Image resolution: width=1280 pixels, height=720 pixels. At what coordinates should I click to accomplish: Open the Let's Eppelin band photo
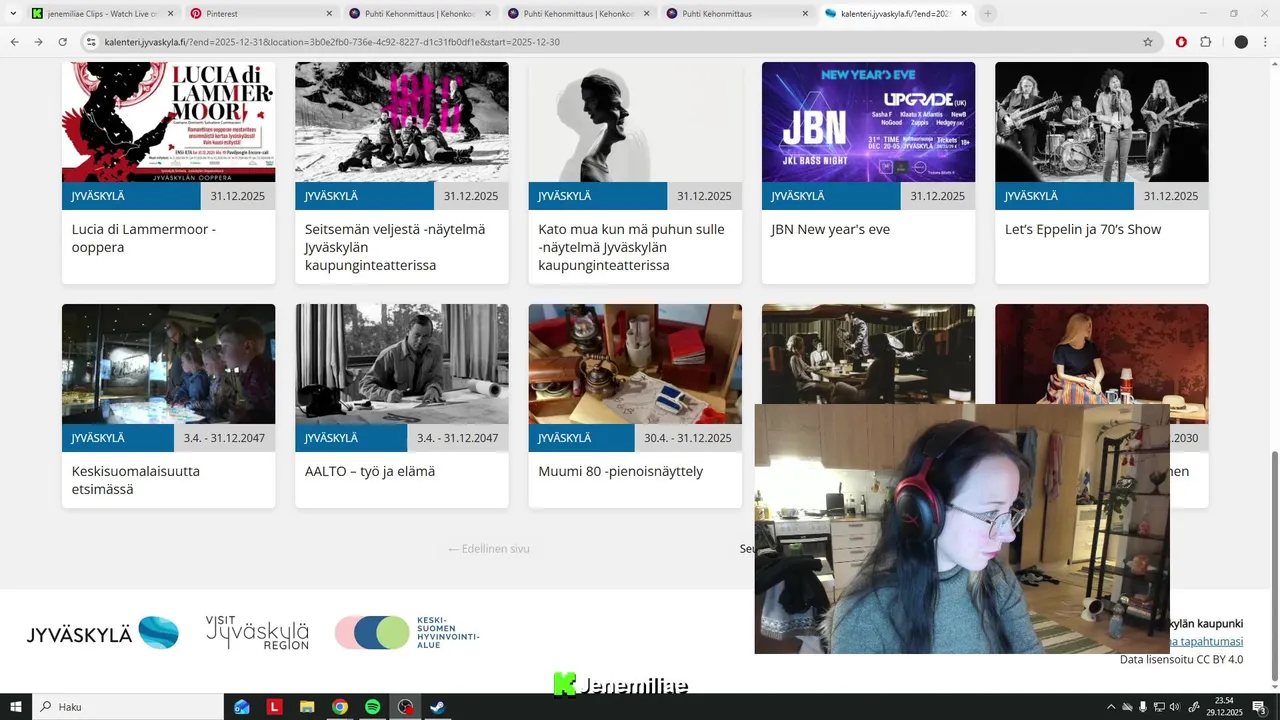pyautogui.click(x=1102, y=122)
